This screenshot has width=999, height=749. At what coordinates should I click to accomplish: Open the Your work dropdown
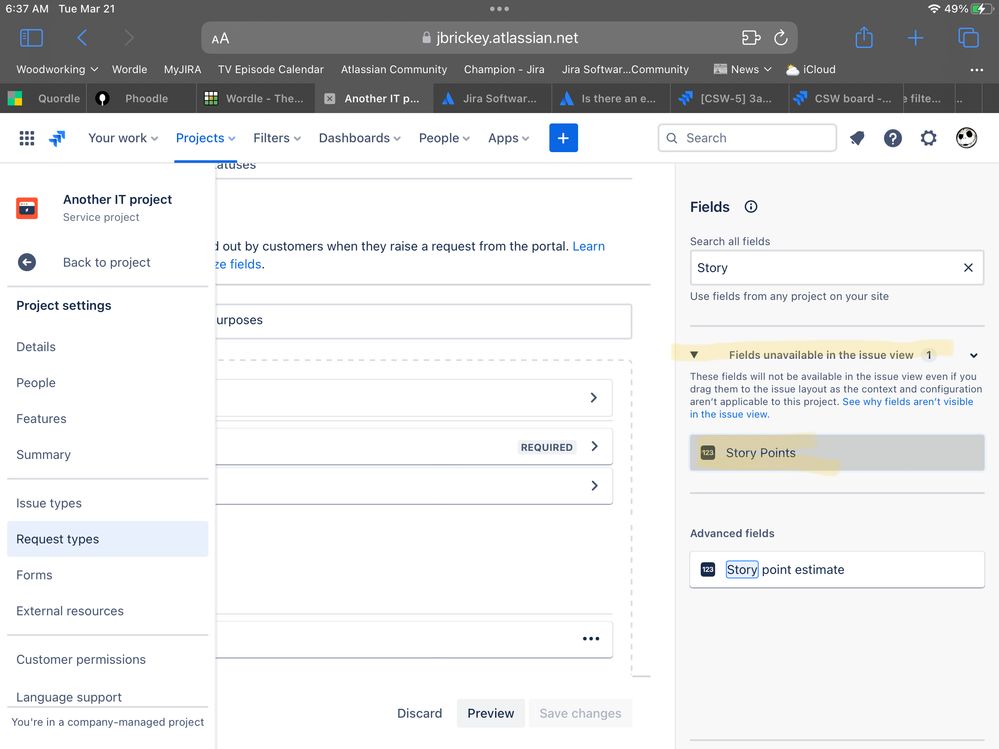pyautogui.click(x=123, y=138)
